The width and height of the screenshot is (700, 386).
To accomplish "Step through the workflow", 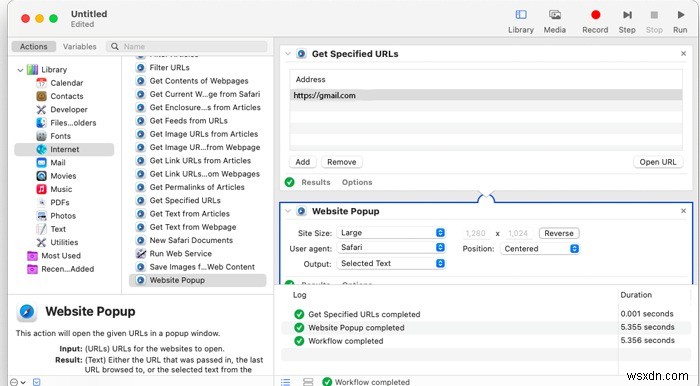I will (x=627, y=21).
